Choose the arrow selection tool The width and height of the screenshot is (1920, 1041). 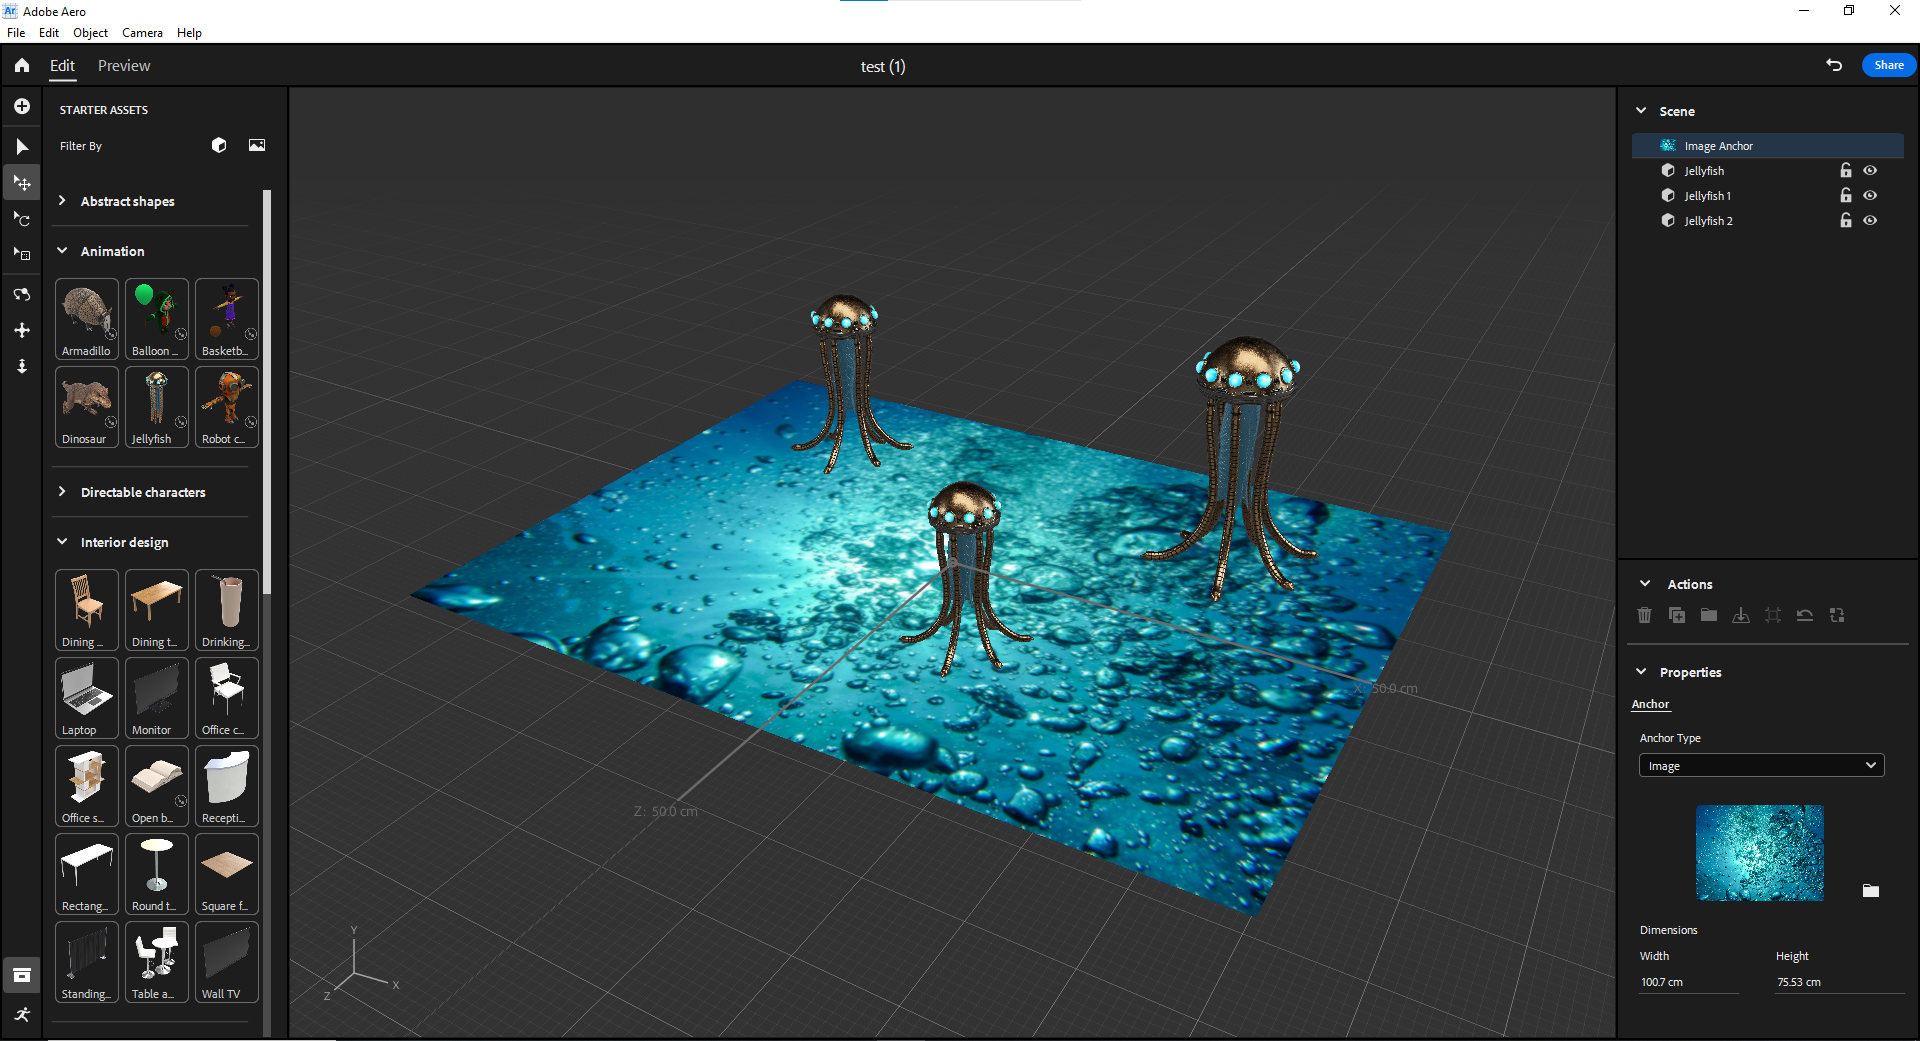pos(22,147)
